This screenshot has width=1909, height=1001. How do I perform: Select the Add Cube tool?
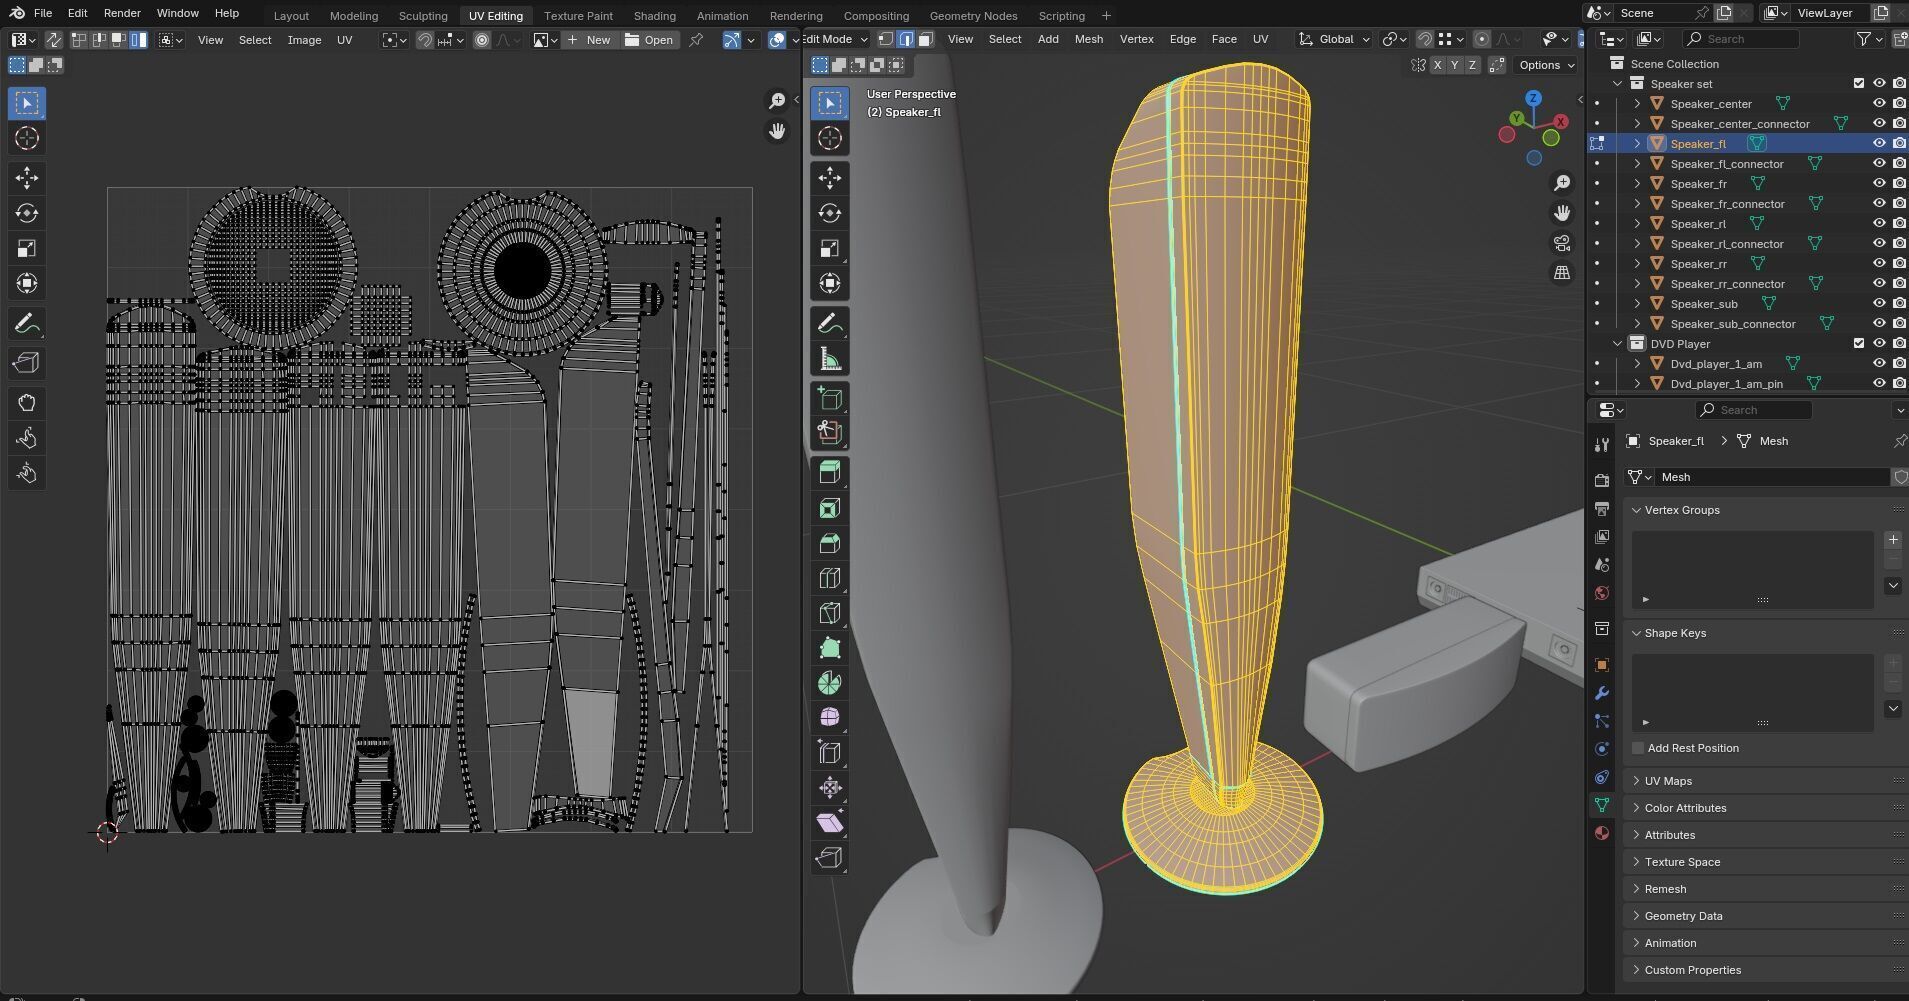(x=829, y=398)
